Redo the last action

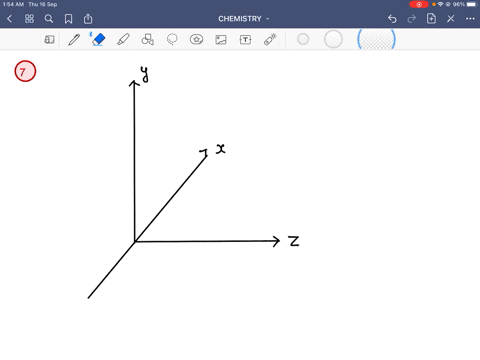tap(412, 19)
